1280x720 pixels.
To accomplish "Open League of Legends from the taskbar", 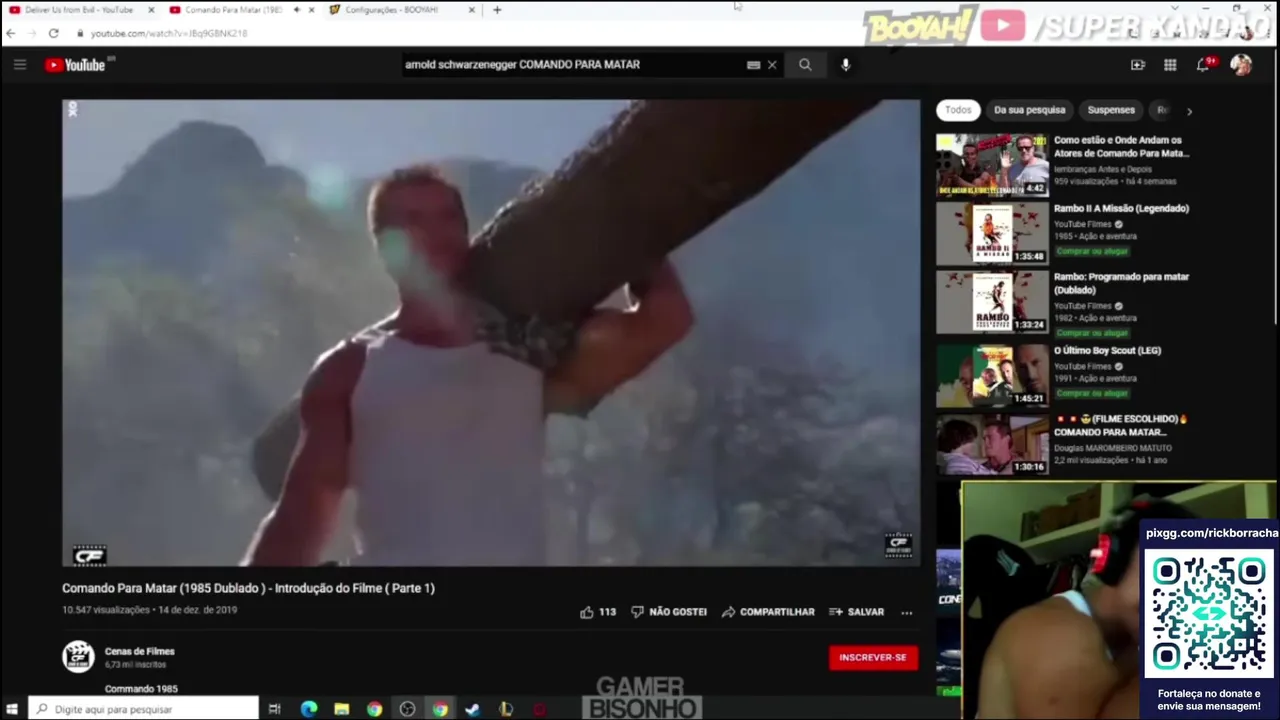I will [x=506, y=709].
